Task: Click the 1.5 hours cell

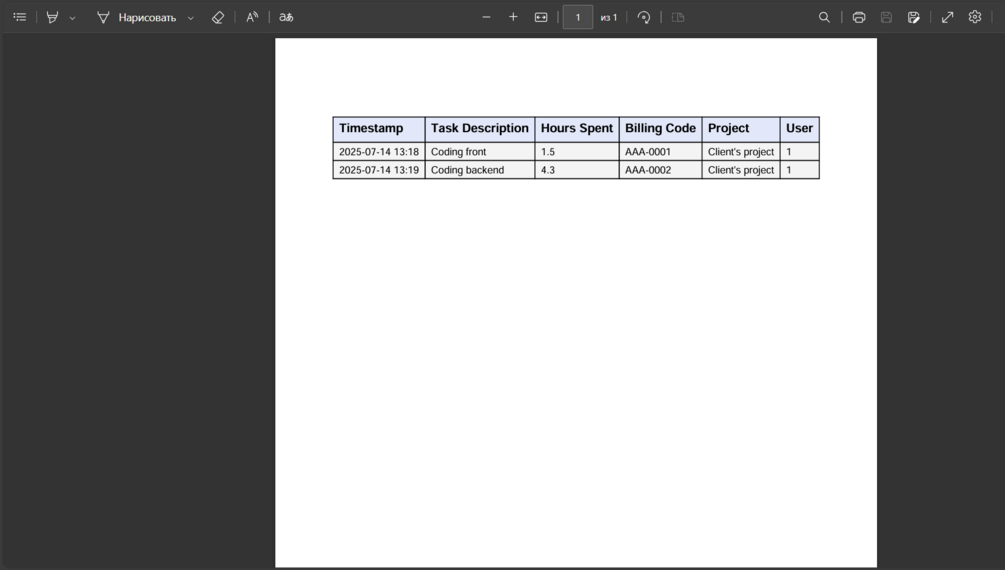Action: (577, 152)
